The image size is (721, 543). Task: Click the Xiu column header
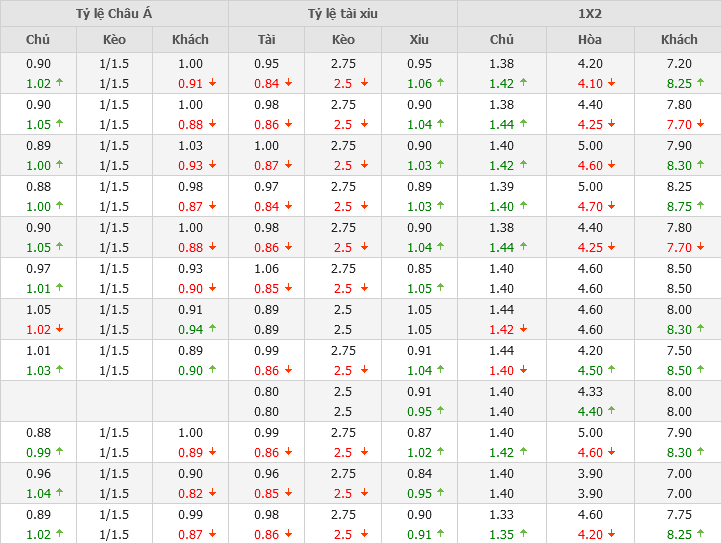[419, 40]
